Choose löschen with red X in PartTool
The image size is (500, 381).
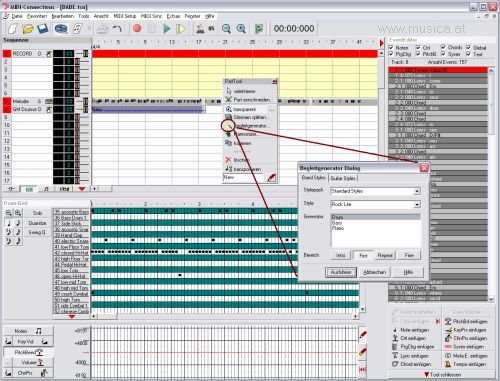pos(237,160)
